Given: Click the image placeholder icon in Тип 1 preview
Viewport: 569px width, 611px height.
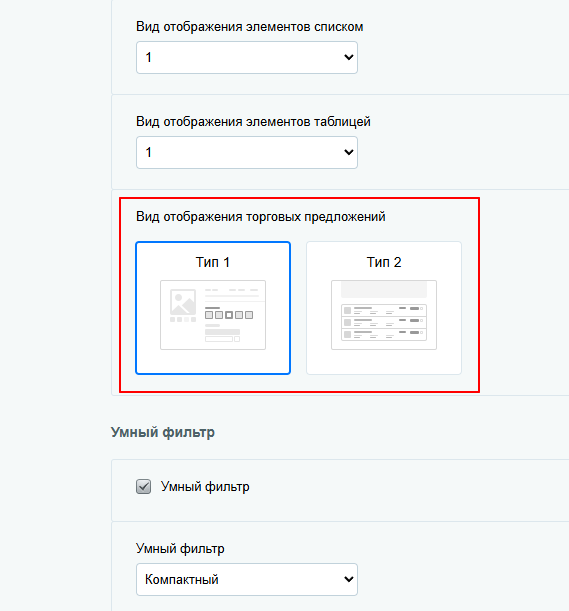Looking at the screenshot, I should point(183,302).
